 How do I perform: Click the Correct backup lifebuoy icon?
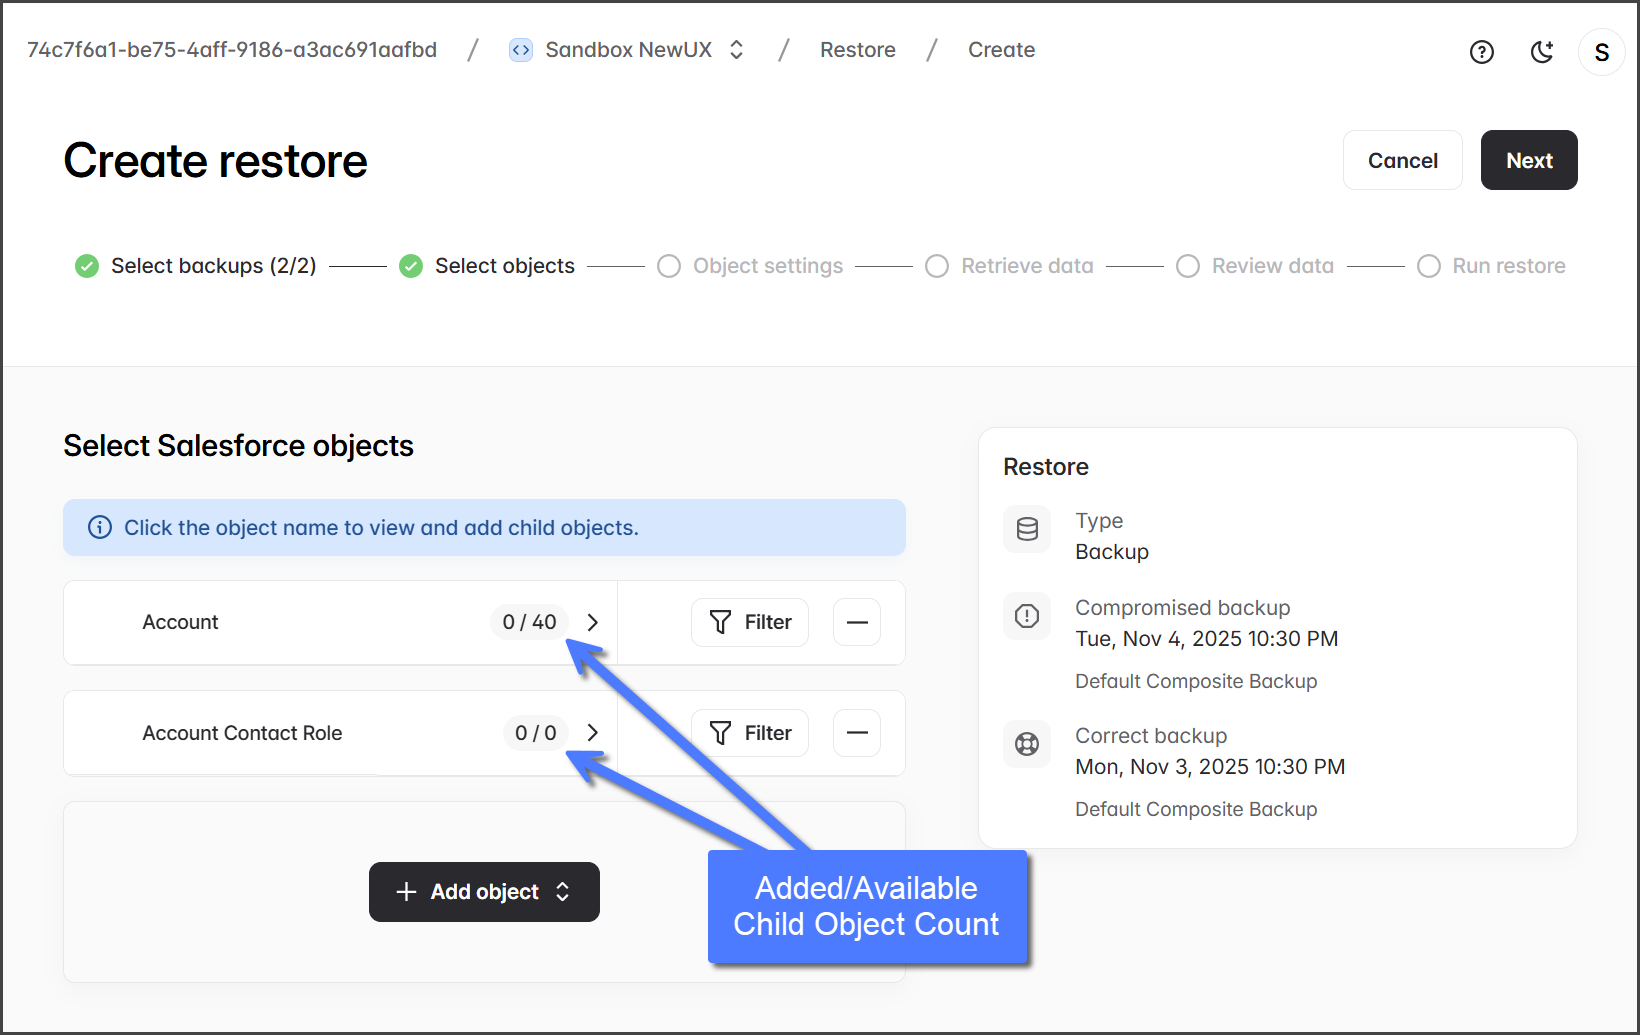[x=1027, y=744]
